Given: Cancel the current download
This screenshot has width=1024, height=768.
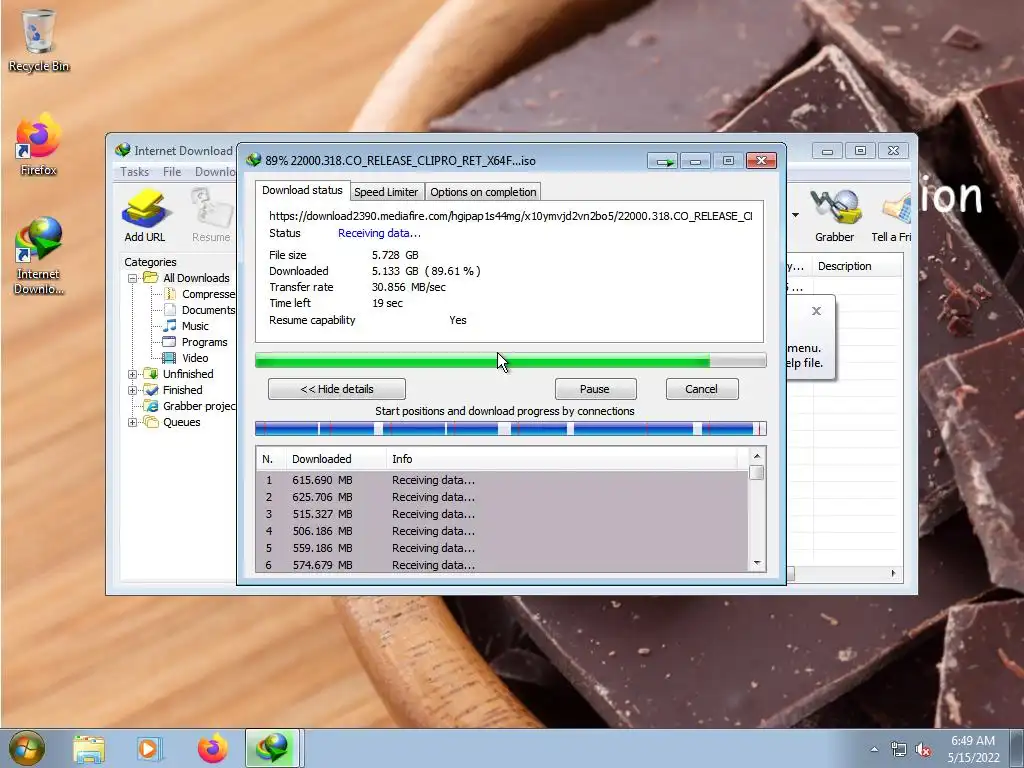Looking at the screenshot, I should click(702, 389).
